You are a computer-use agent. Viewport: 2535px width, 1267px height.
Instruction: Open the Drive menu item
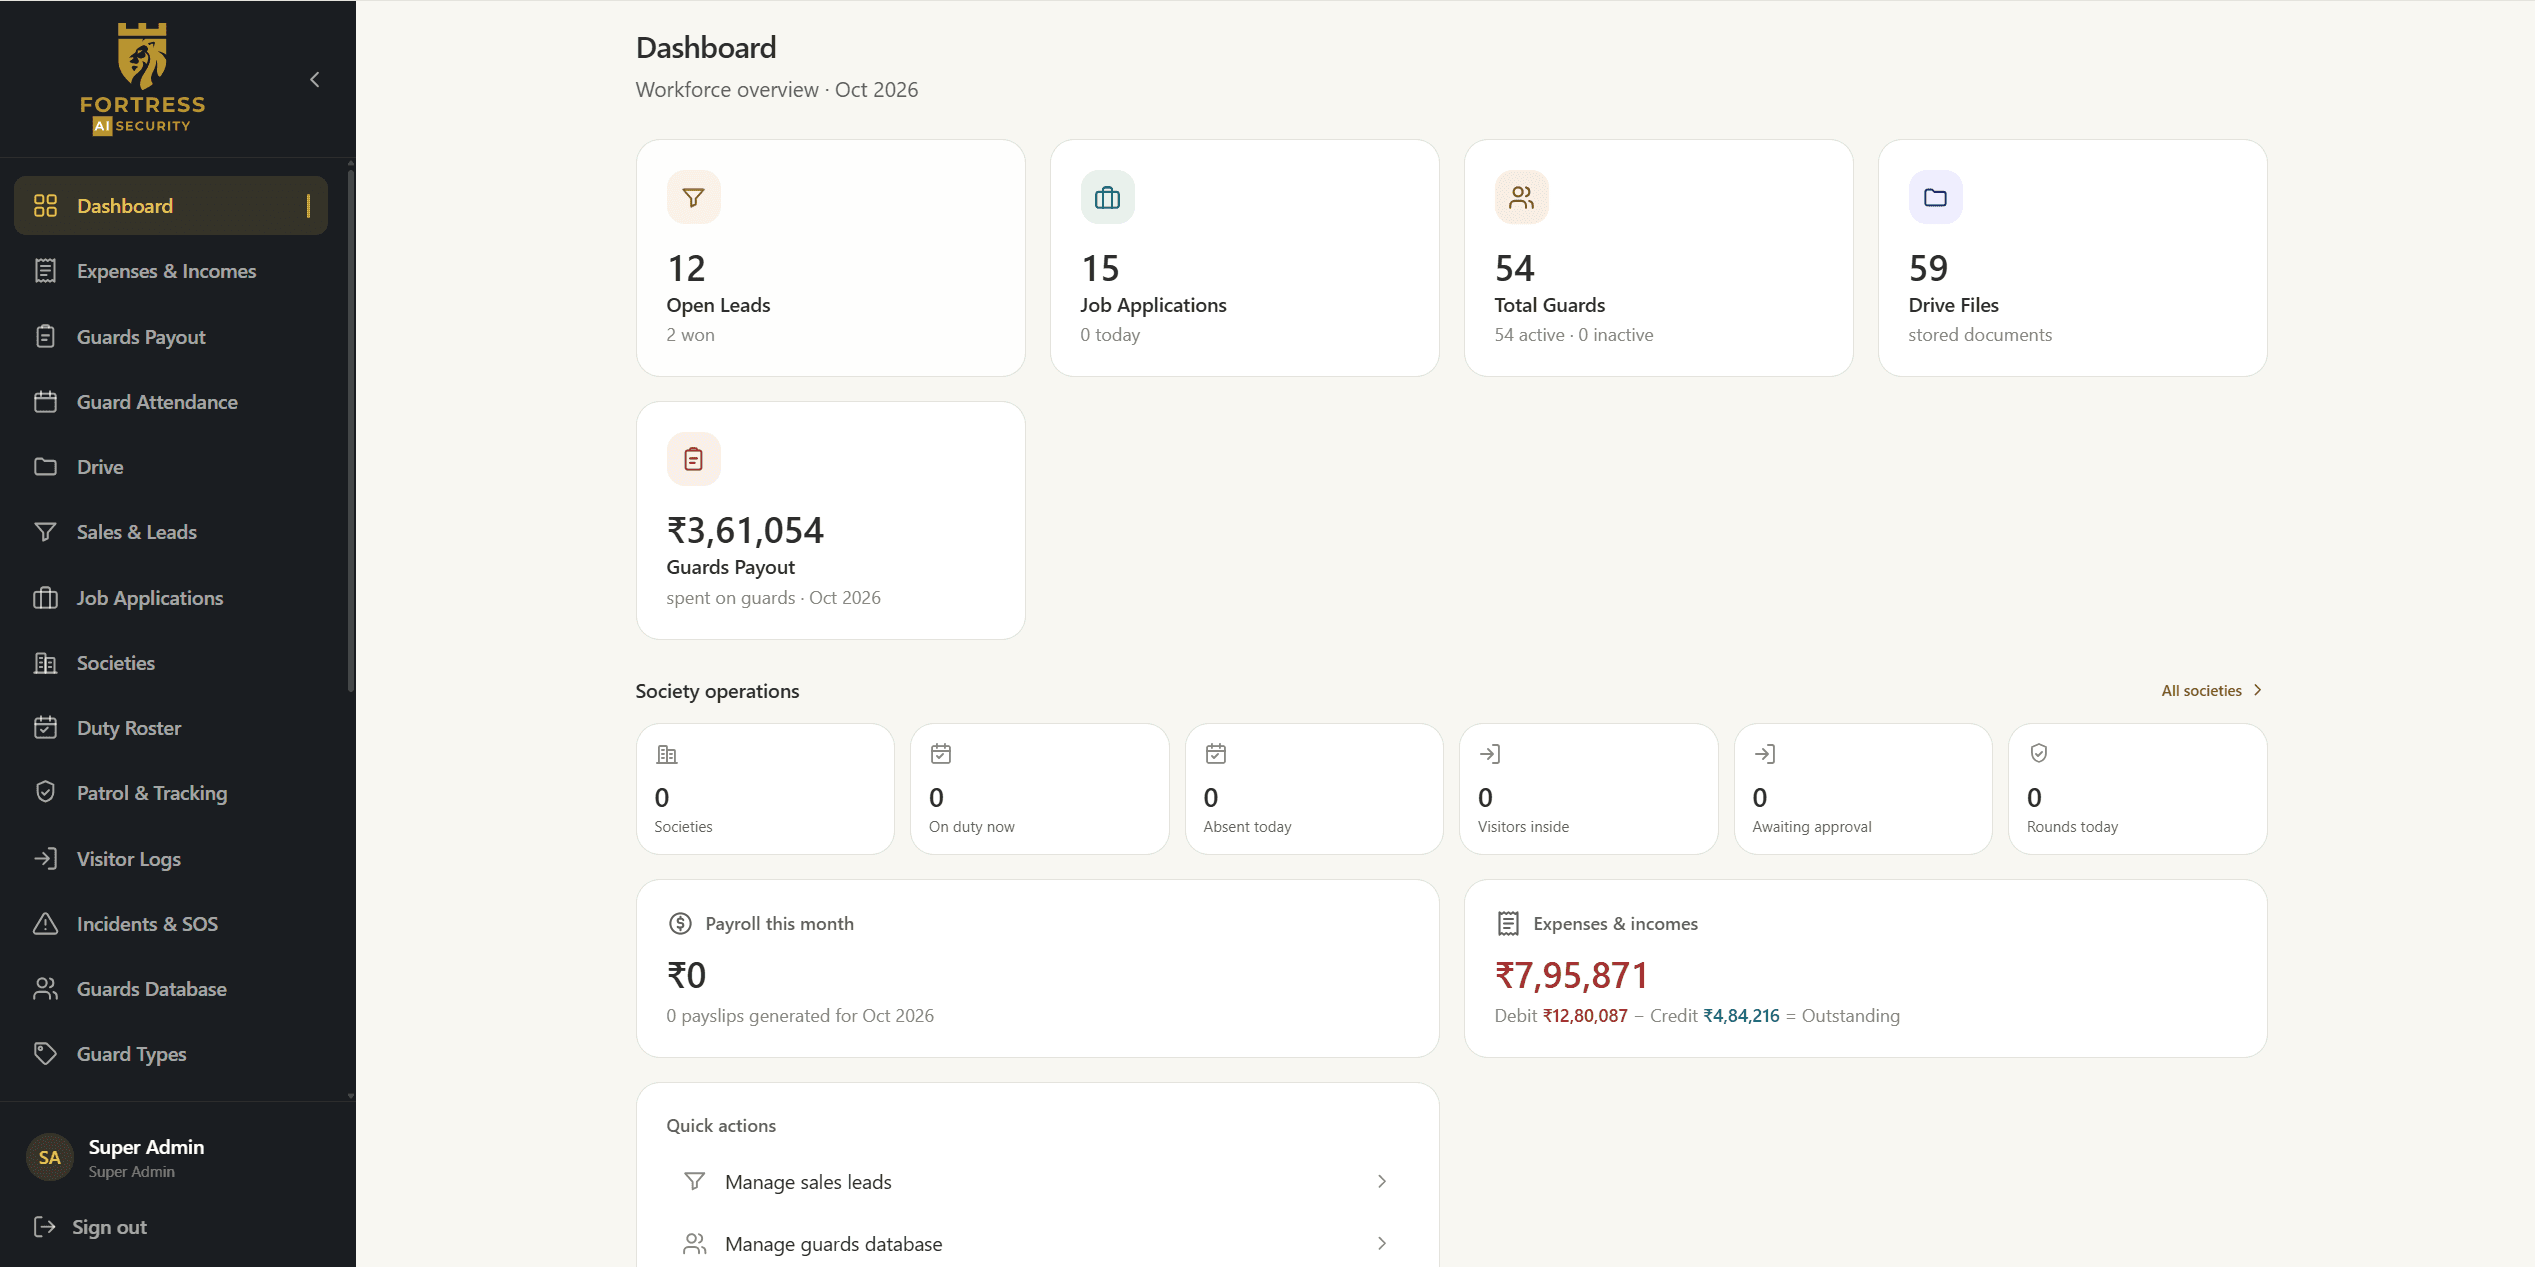click(171, 467)
